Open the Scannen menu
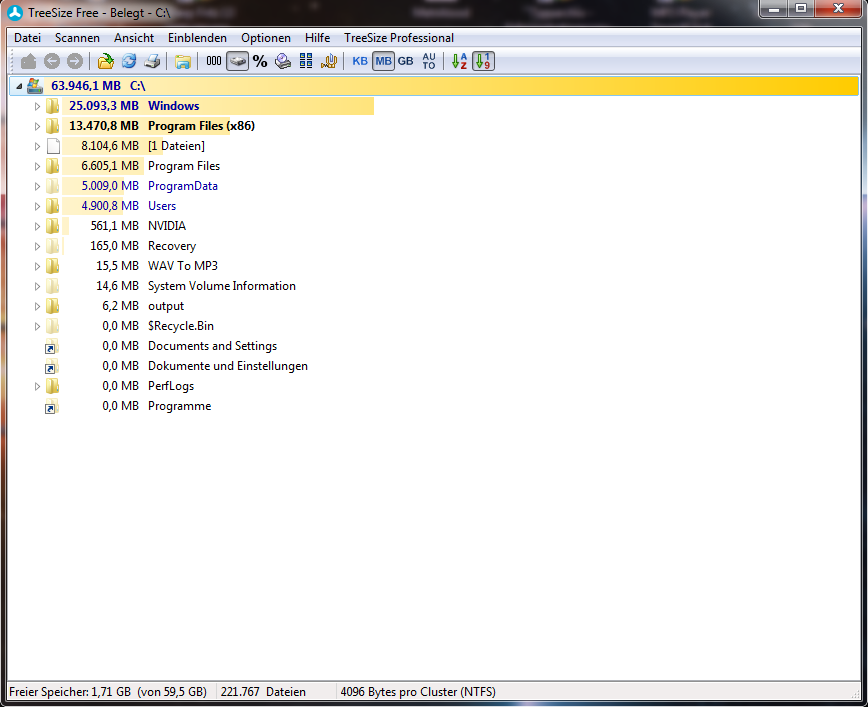The image size is (868, 707). [x=77, y=38]
